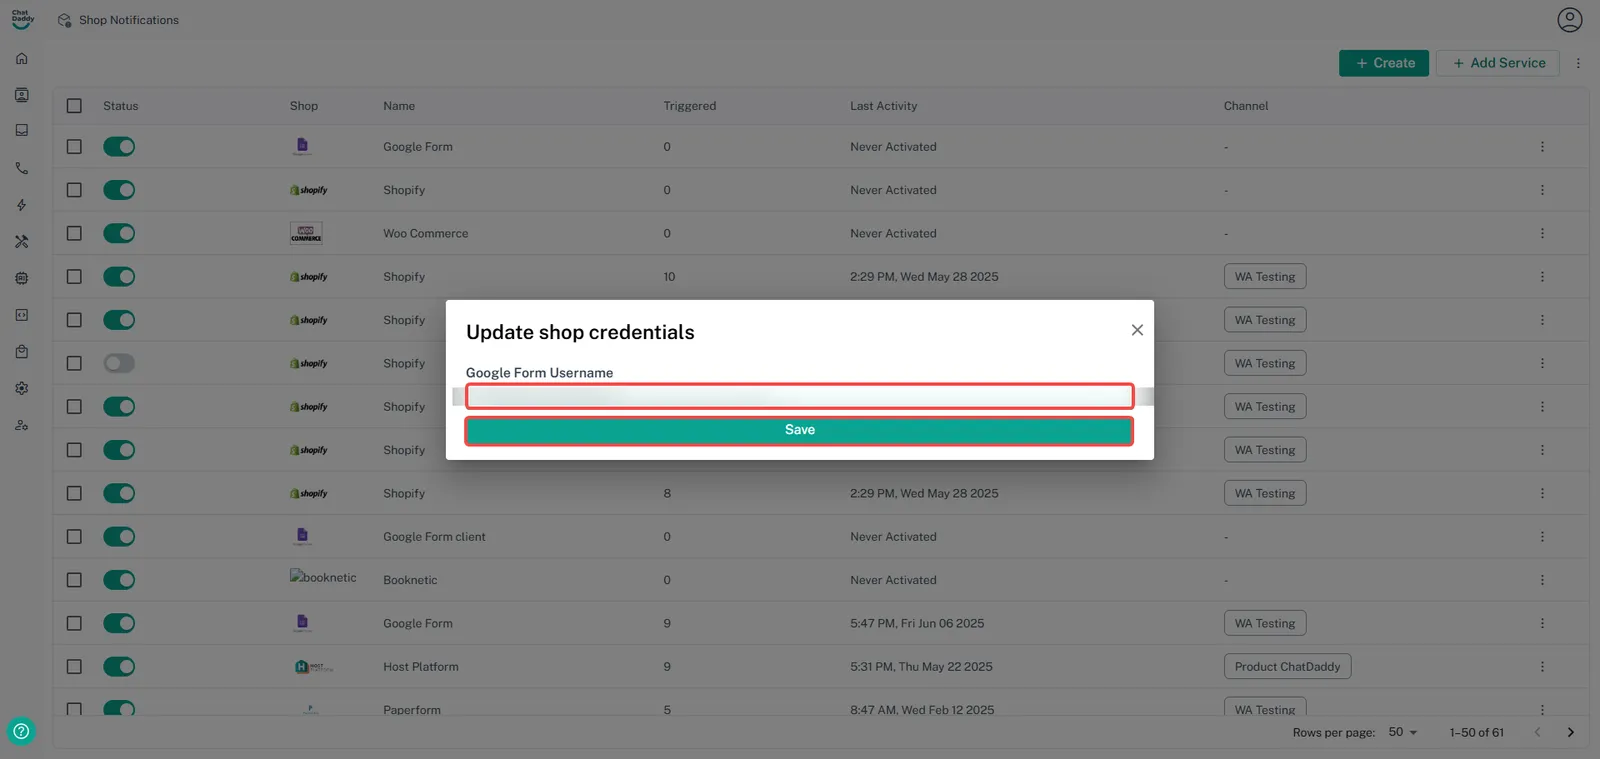Enable the disabled Shopify status toggle
This screenshot has width=1600, height=759.
[119, 363]
